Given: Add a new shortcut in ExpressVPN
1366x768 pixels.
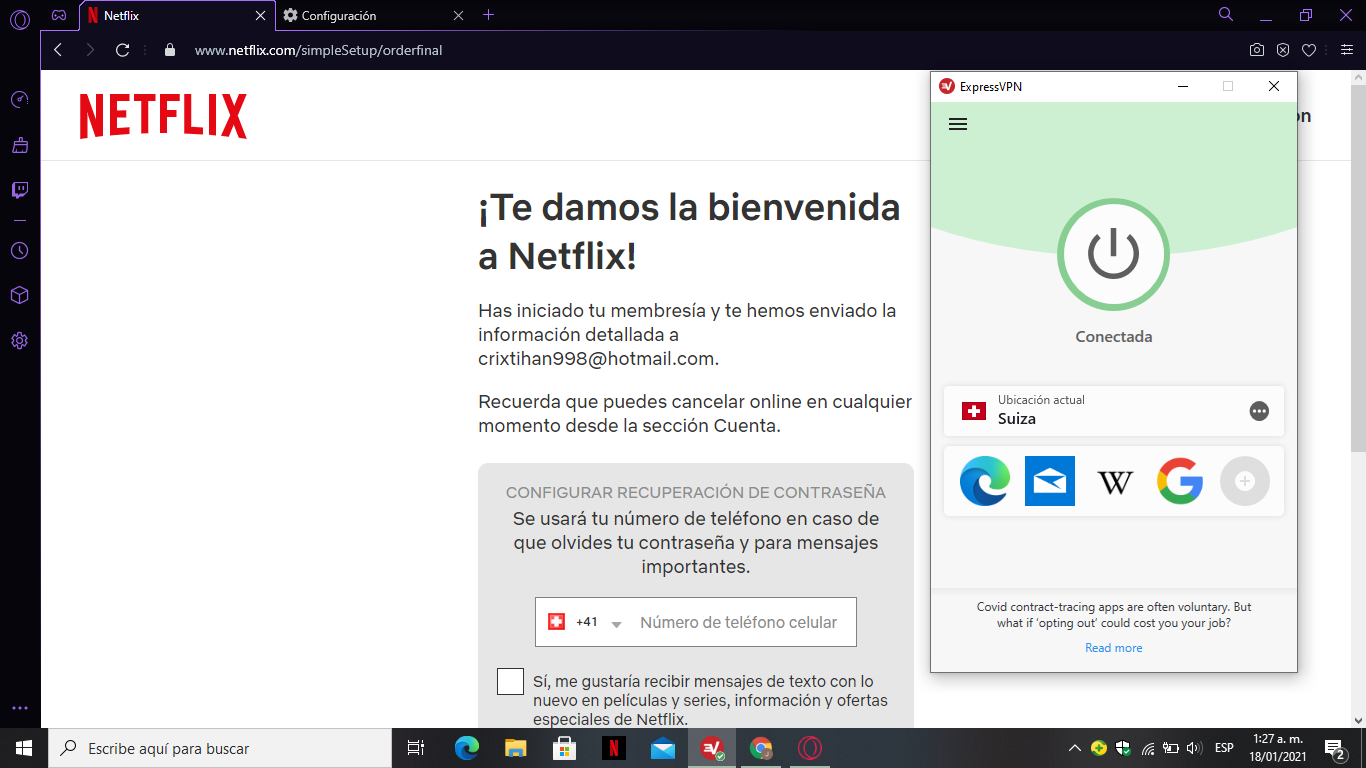Looking at the screenshot, I should click(1245, 481).
